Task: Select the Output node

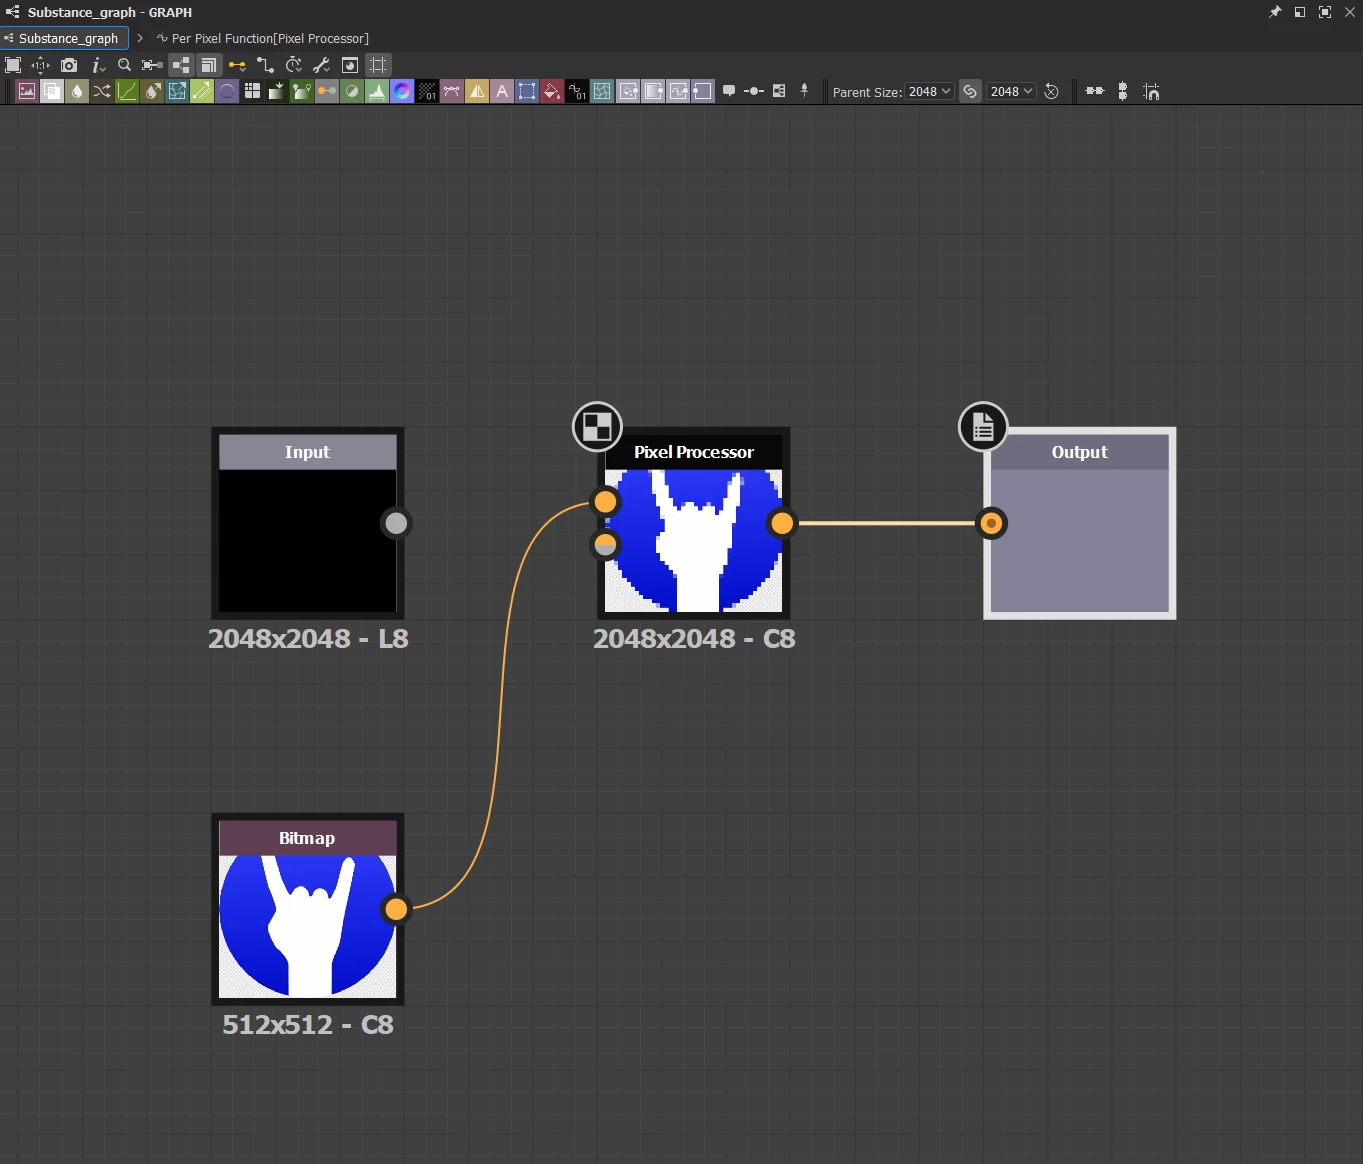Action: (x=1080, y=523)
